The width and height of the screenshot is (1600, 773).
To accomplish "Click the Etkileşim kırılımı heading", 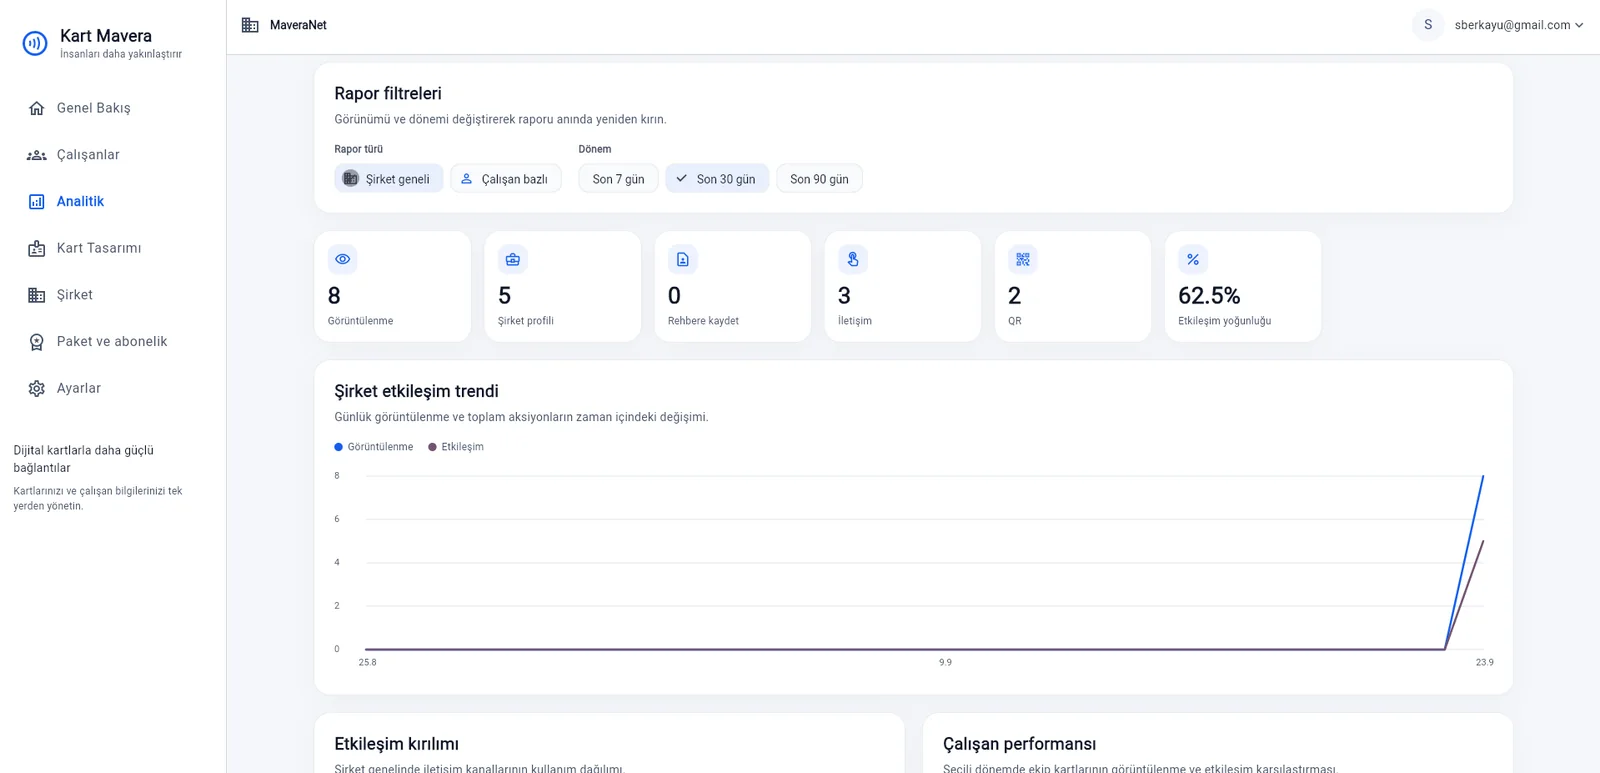I will 397,744.
